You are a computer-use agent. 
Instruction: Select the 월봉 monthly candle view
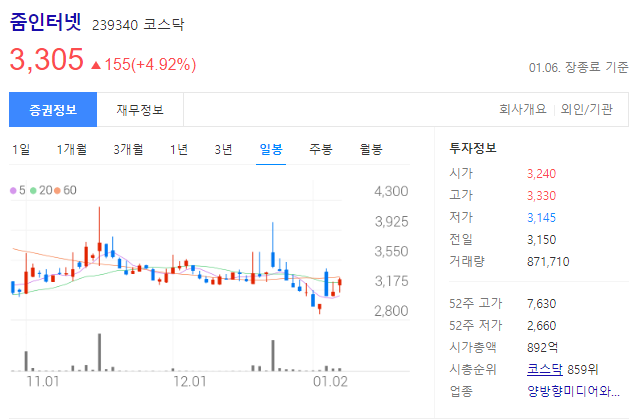click(371, 149)
